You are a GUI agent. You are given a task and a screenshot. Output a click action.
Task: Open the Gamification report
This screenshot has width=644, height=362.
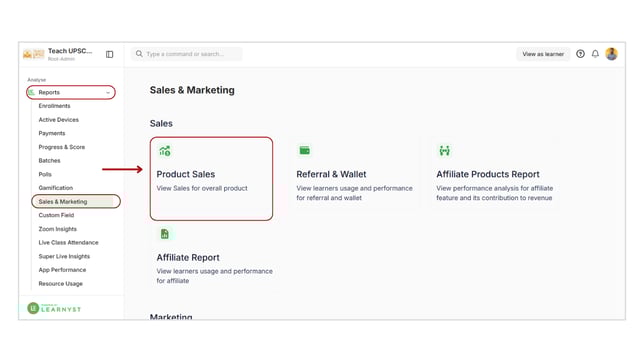pyautogui.click(x=55, y=188)
